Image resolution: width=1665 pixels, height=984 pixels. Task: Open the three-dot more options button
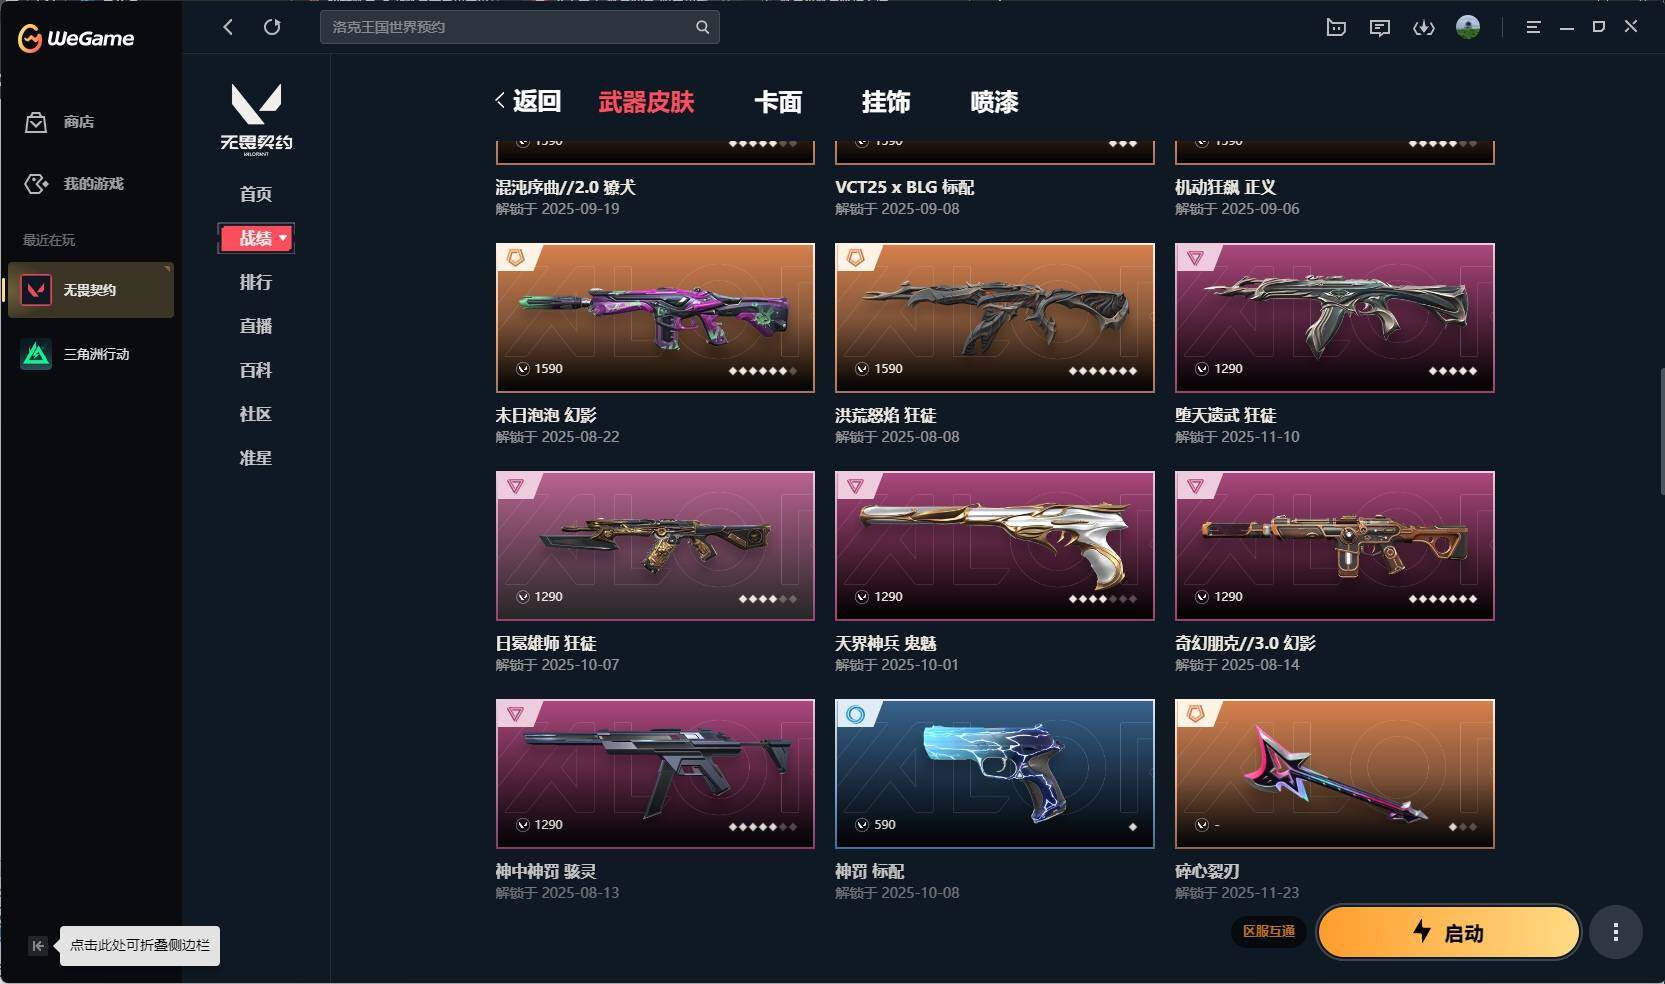pos(1616,932)
